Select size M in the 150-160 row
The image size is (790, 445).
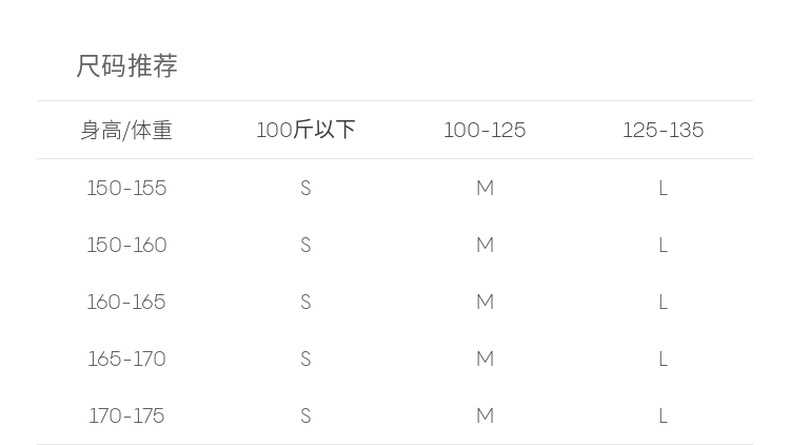[485, 245]
